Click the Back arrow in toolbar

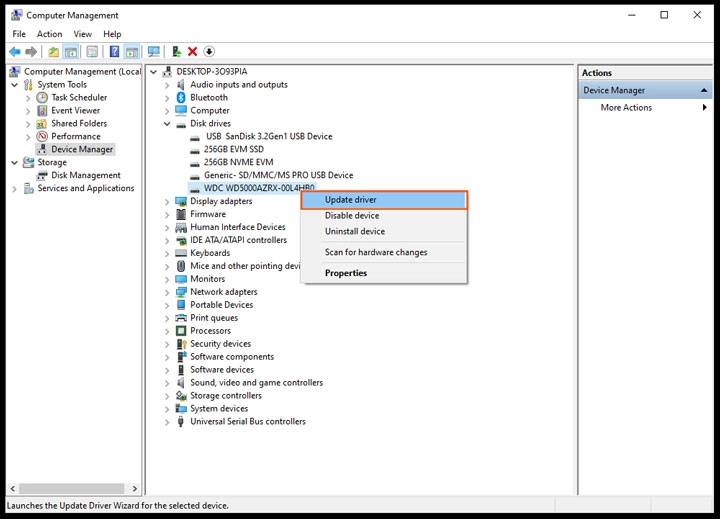[14, 52]
